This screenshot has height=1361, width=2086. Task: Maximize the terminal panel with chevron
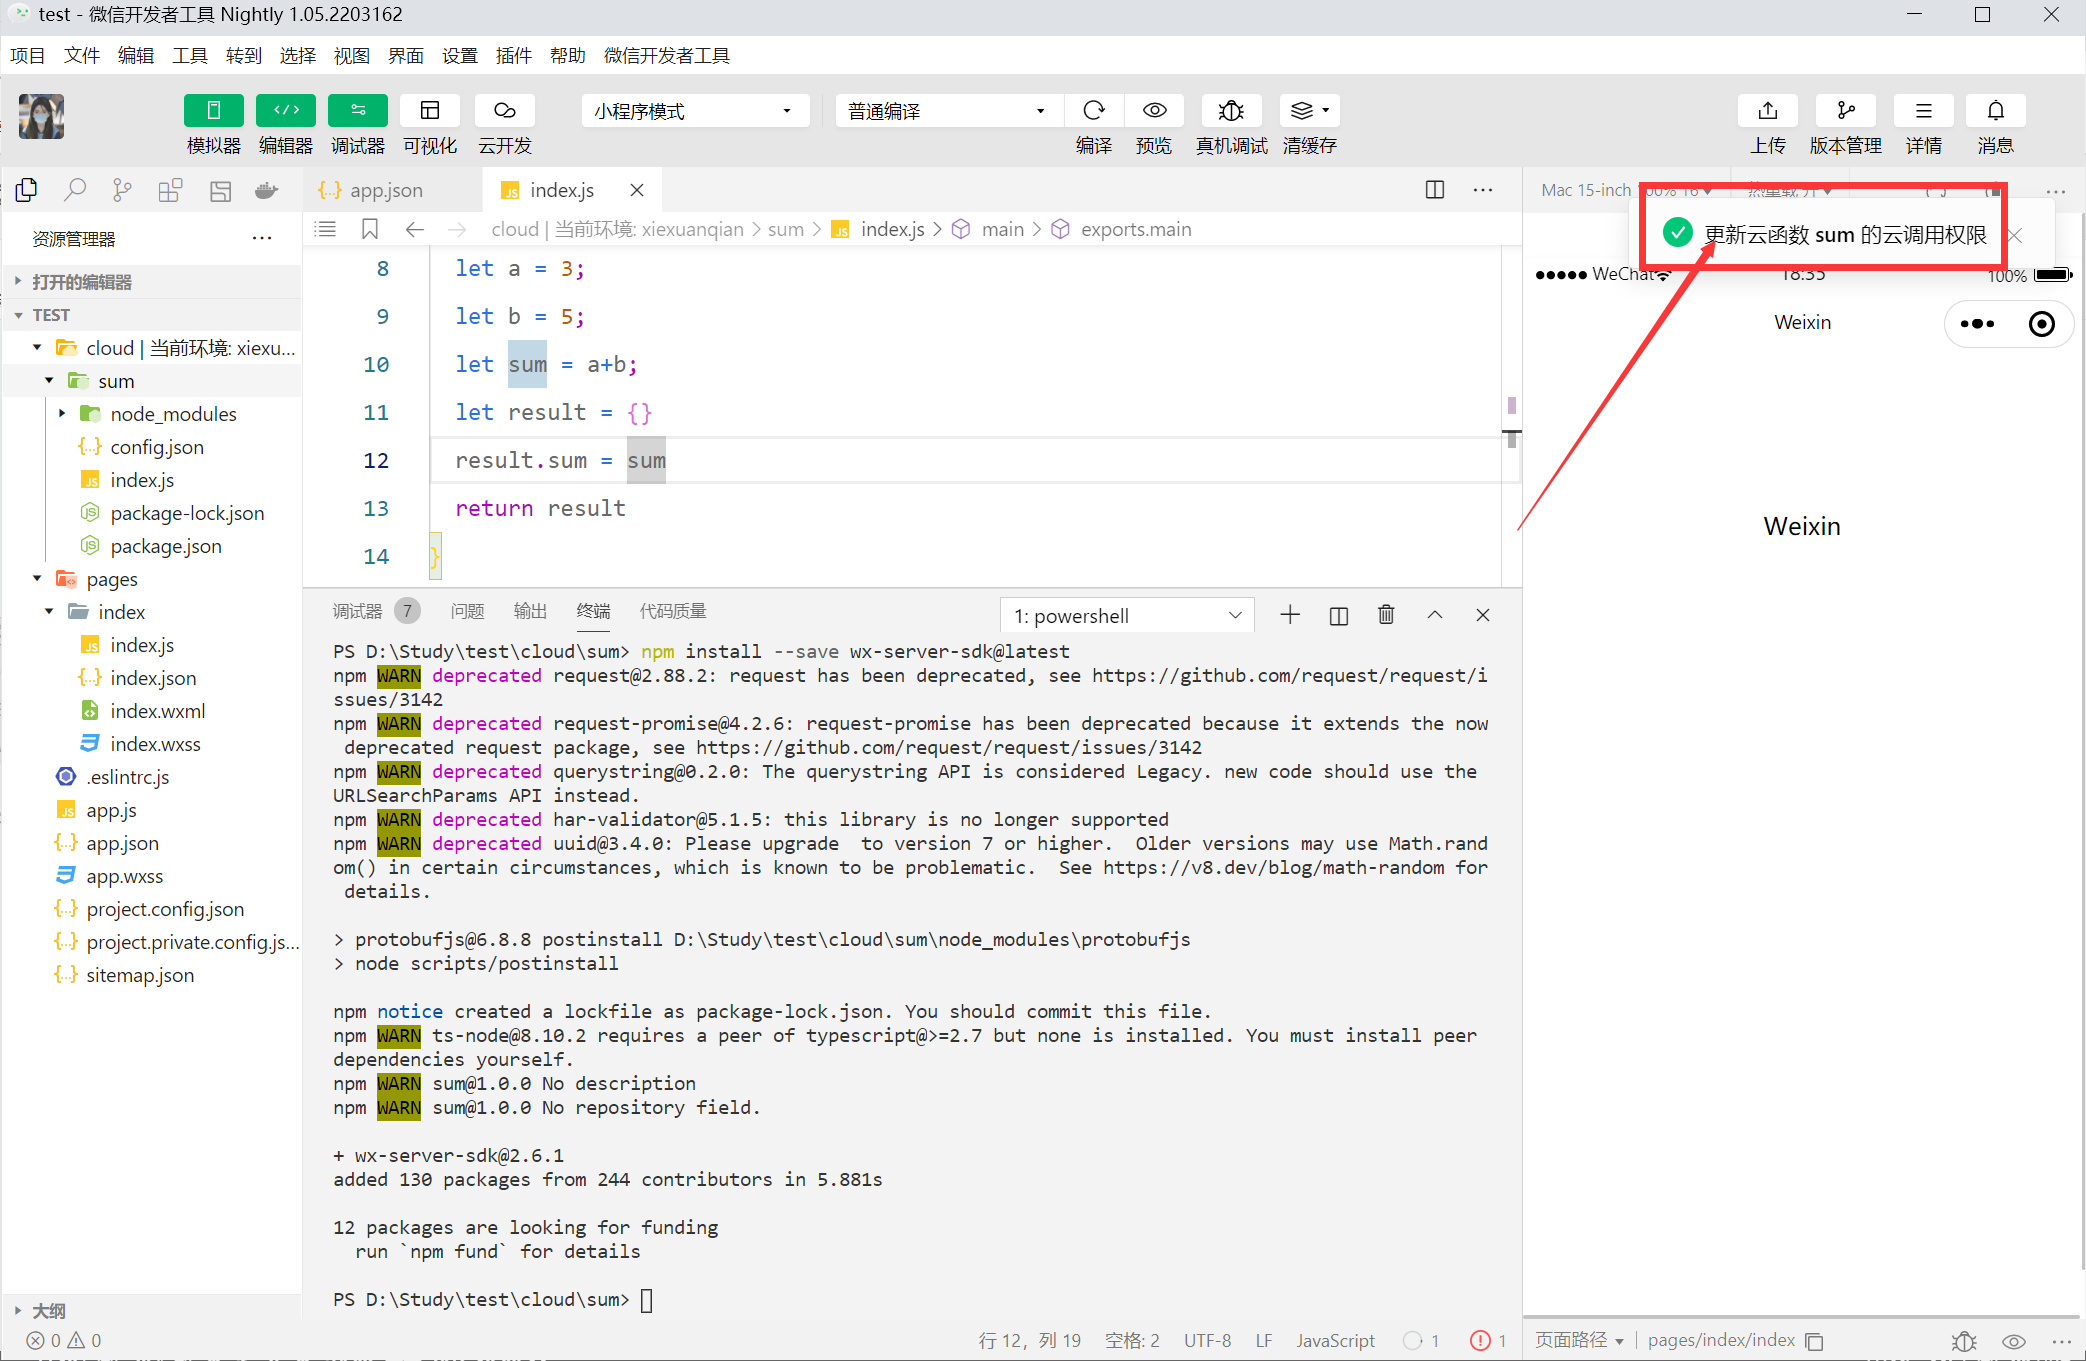(x=1435, y=615)
